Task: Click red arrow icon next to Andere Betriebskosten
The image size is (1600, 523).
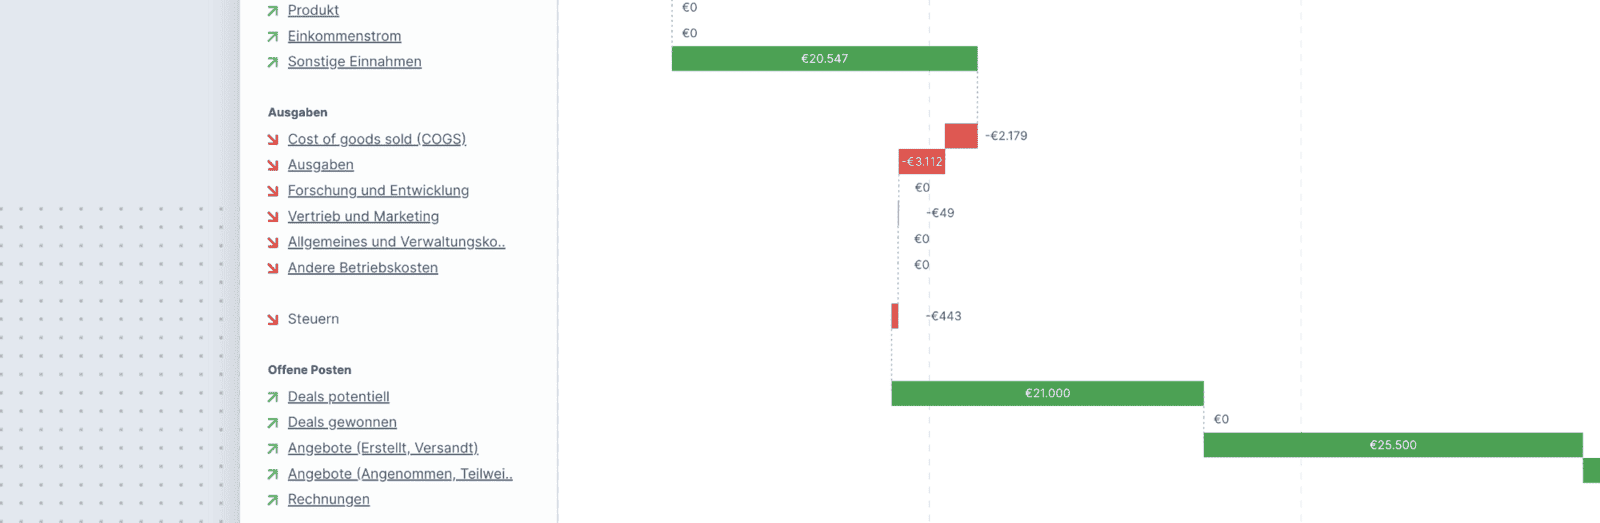Action: tap(272, 268)
